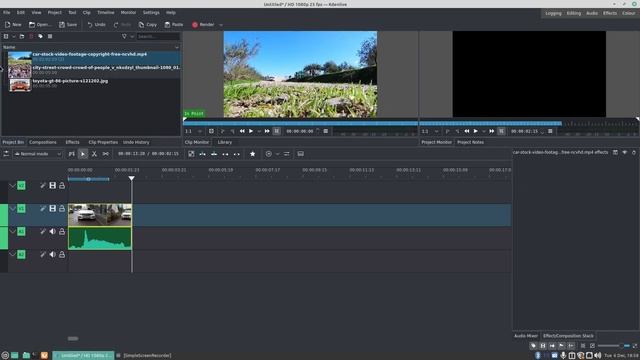This screenshot has height=360, width=640.
Task: Open the Clip Monitor hamburger menu
Action: [x=326, y=131]
